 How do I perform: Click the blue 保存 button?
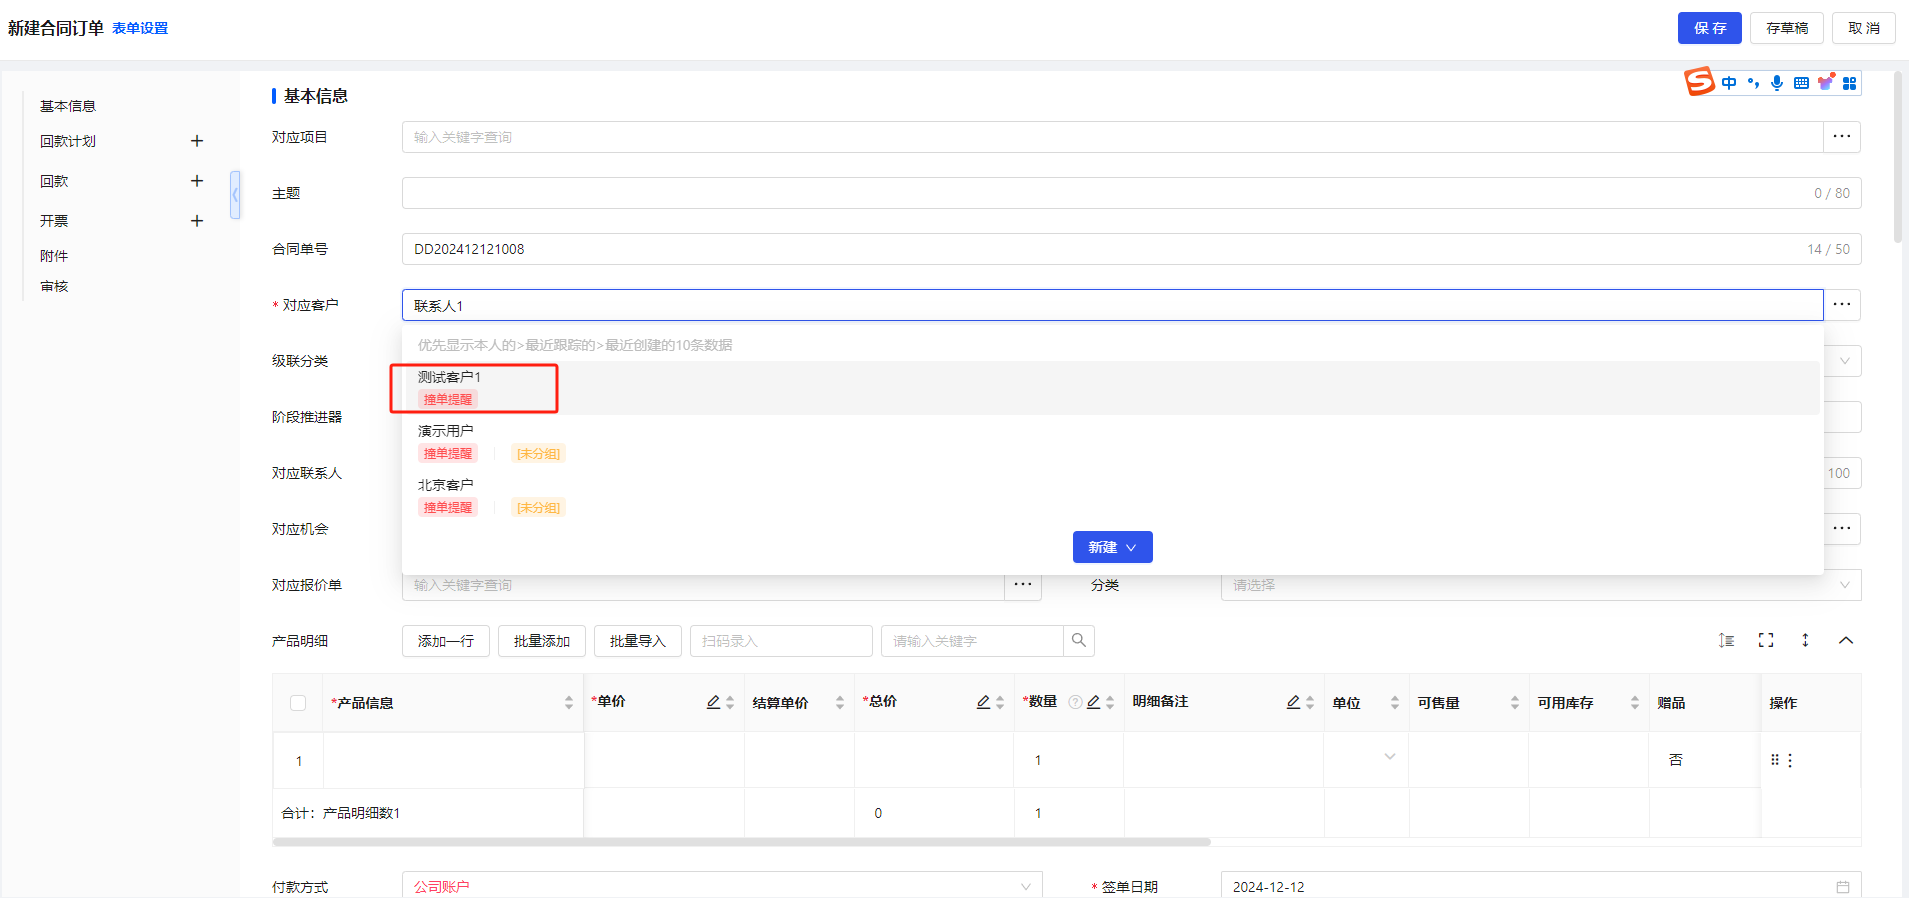[x=1709, y=28]
